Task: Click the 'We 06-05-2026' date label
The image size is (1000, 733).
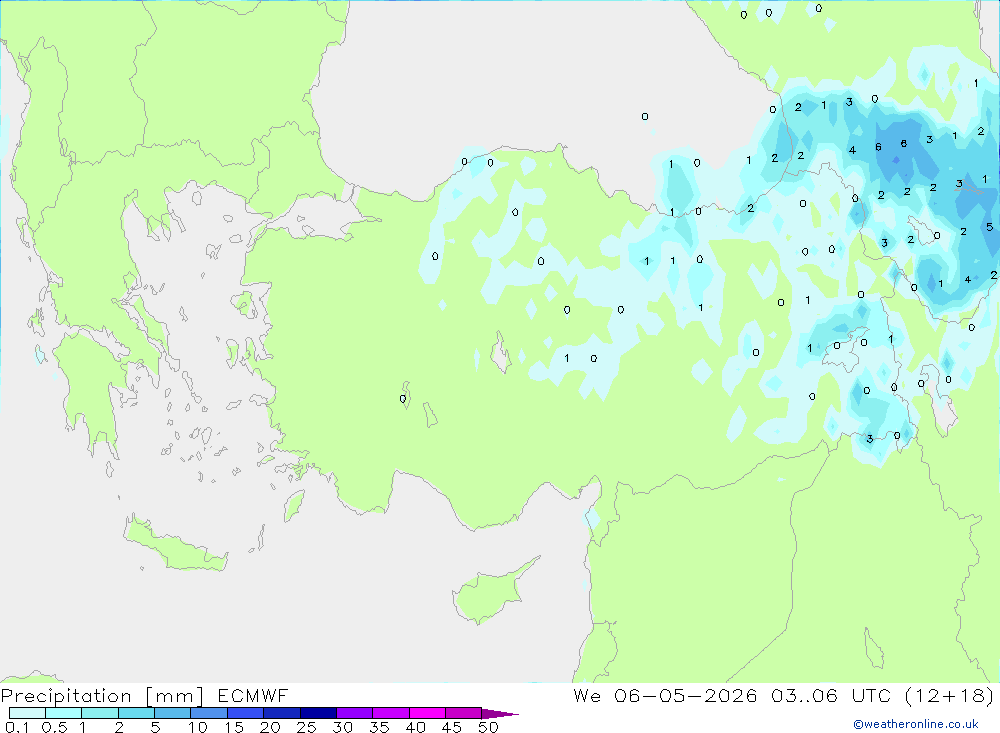Action: [665, 696]
